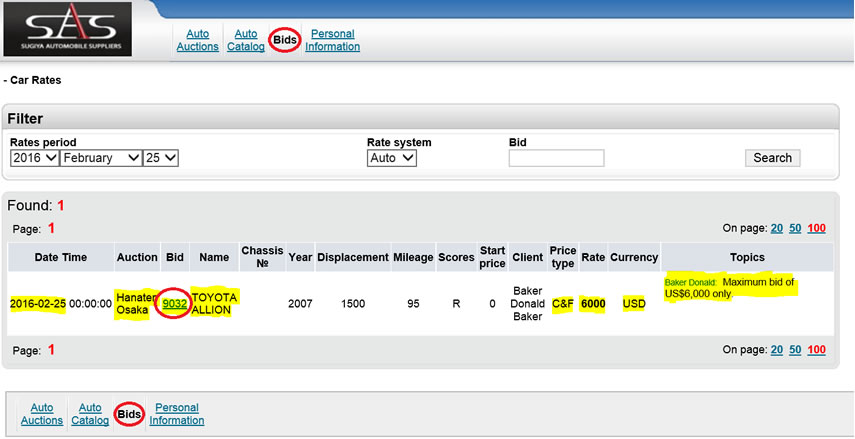
Task: Open the Rate system Auto dropdown
Action: click(x=391, y=158)
